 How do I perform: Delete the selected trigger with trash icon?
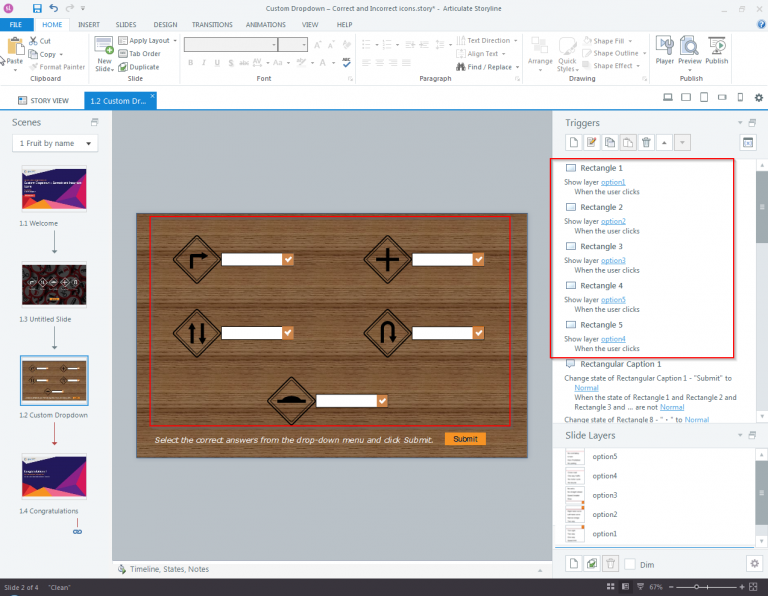coord(646,143)
